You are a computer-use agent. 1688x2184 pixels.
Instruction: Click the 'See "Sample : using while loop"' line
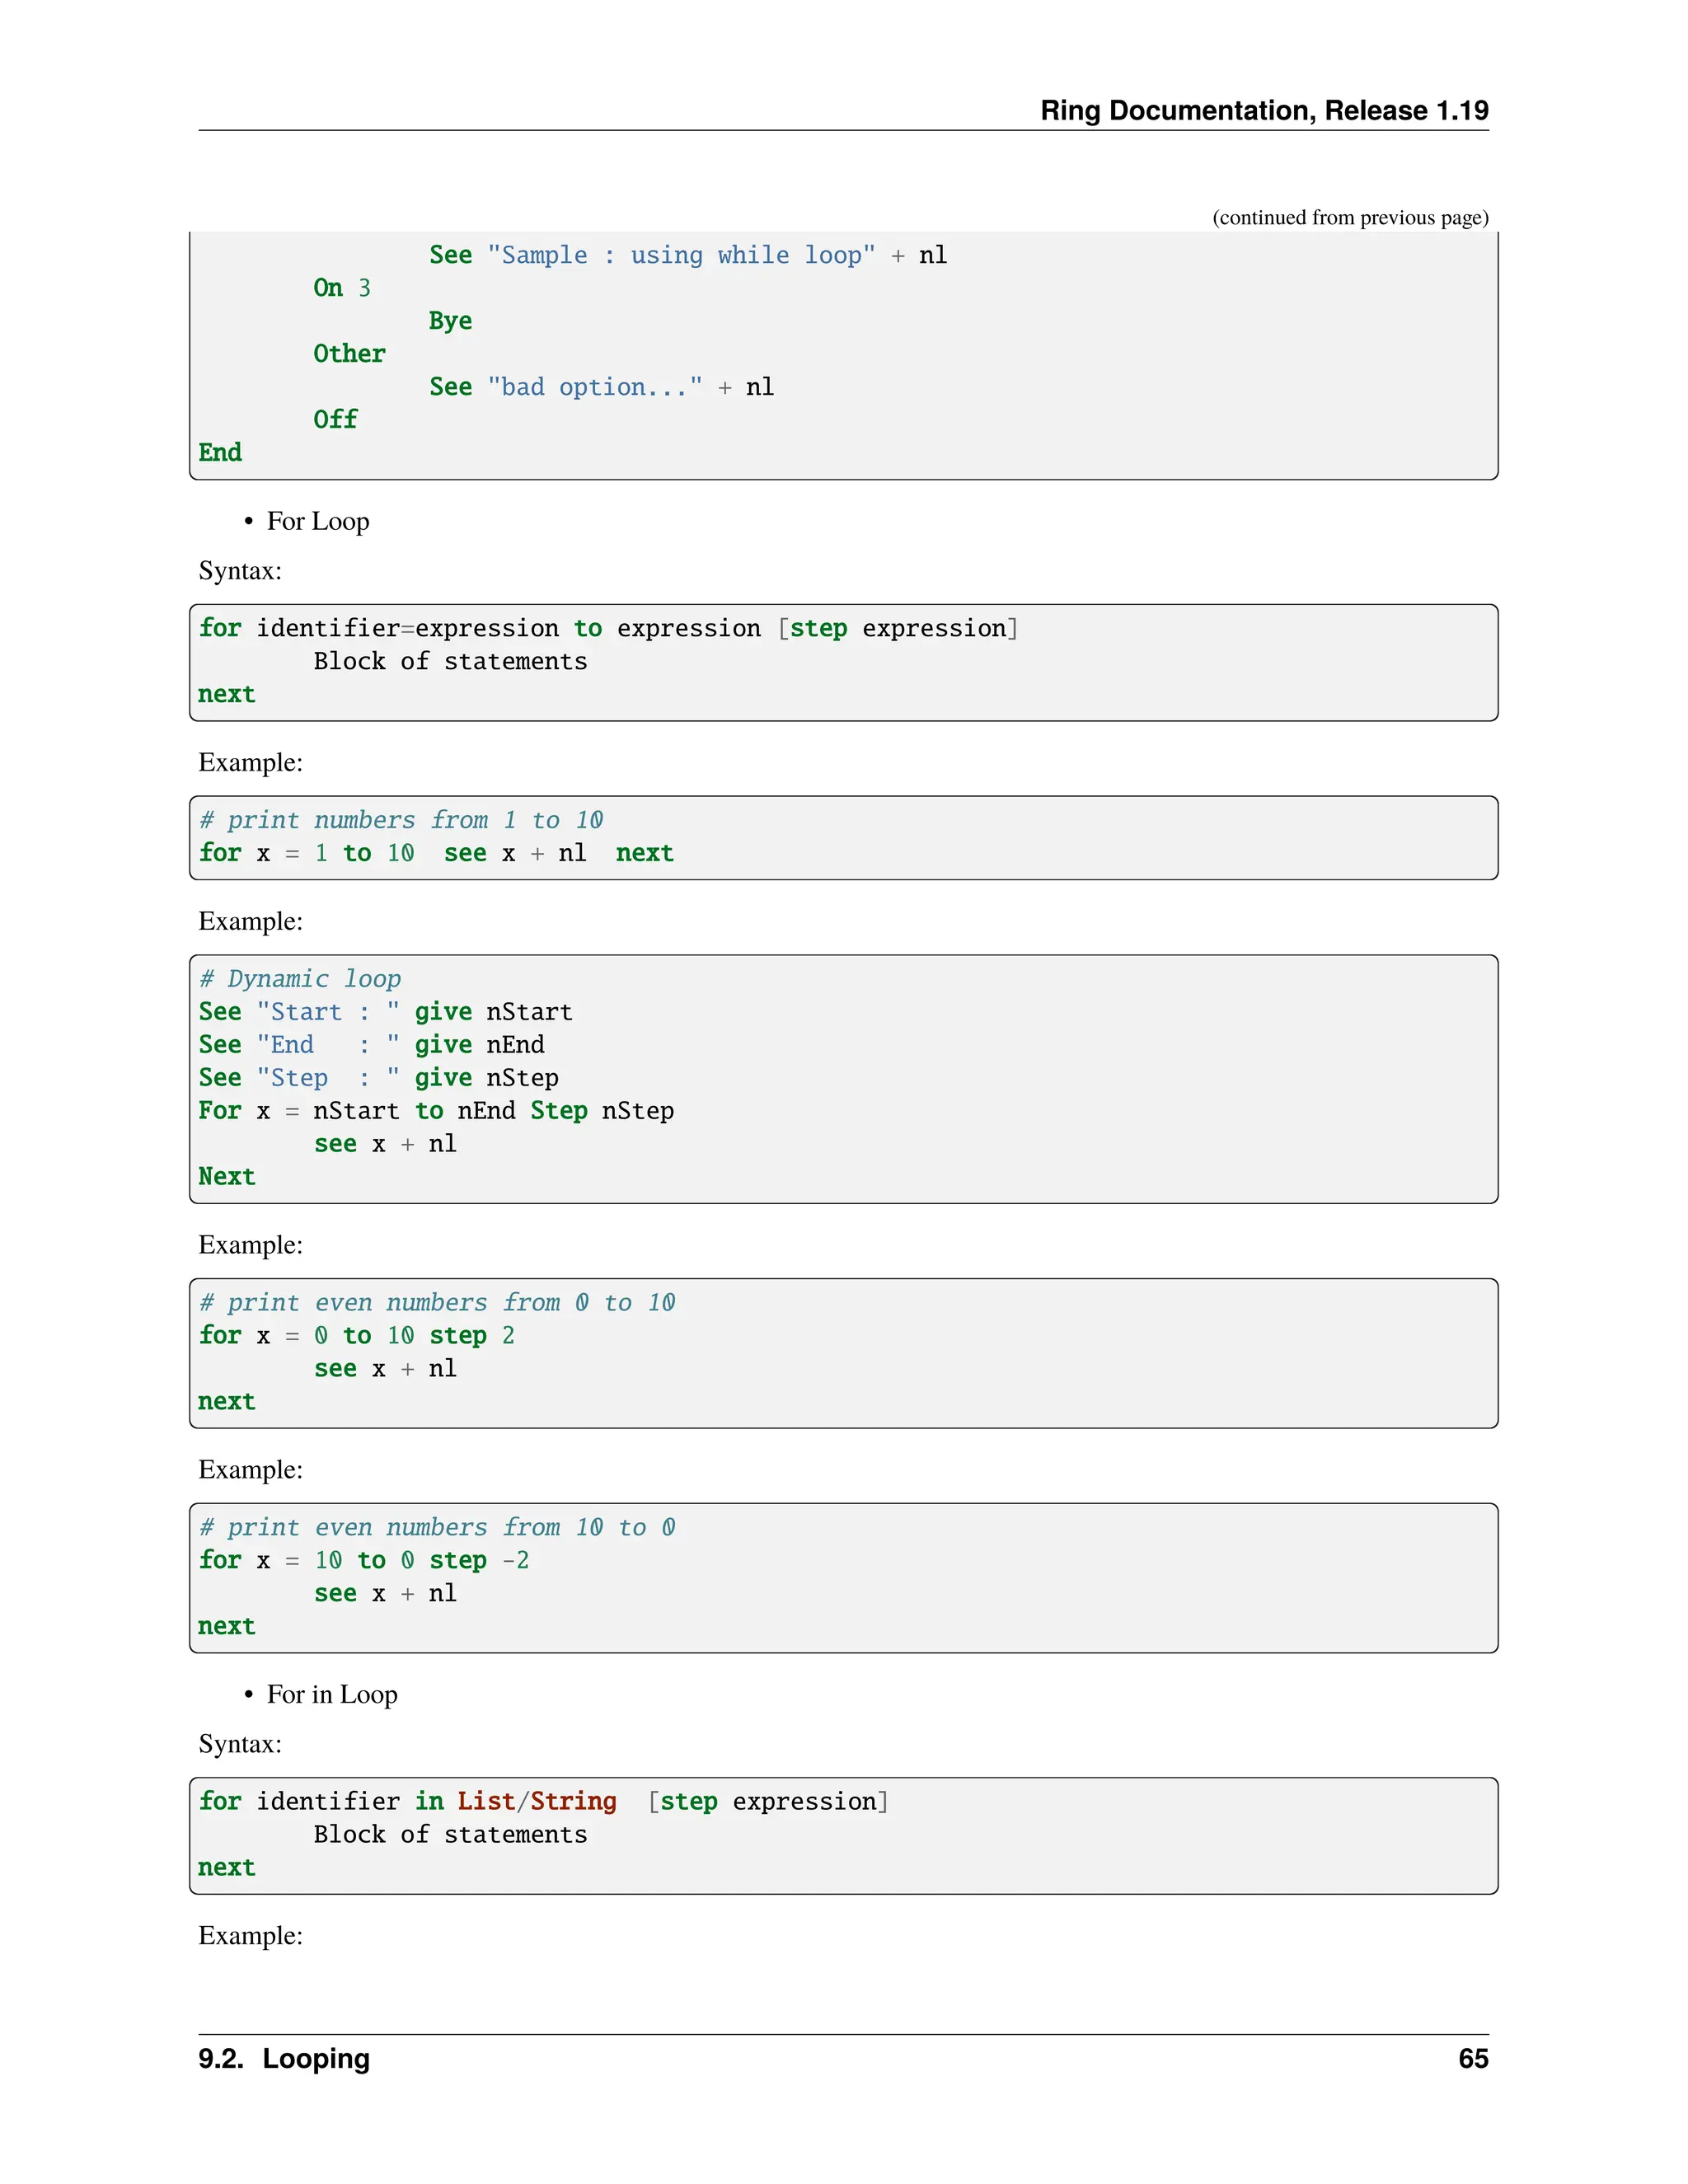[x=688, y=255]
